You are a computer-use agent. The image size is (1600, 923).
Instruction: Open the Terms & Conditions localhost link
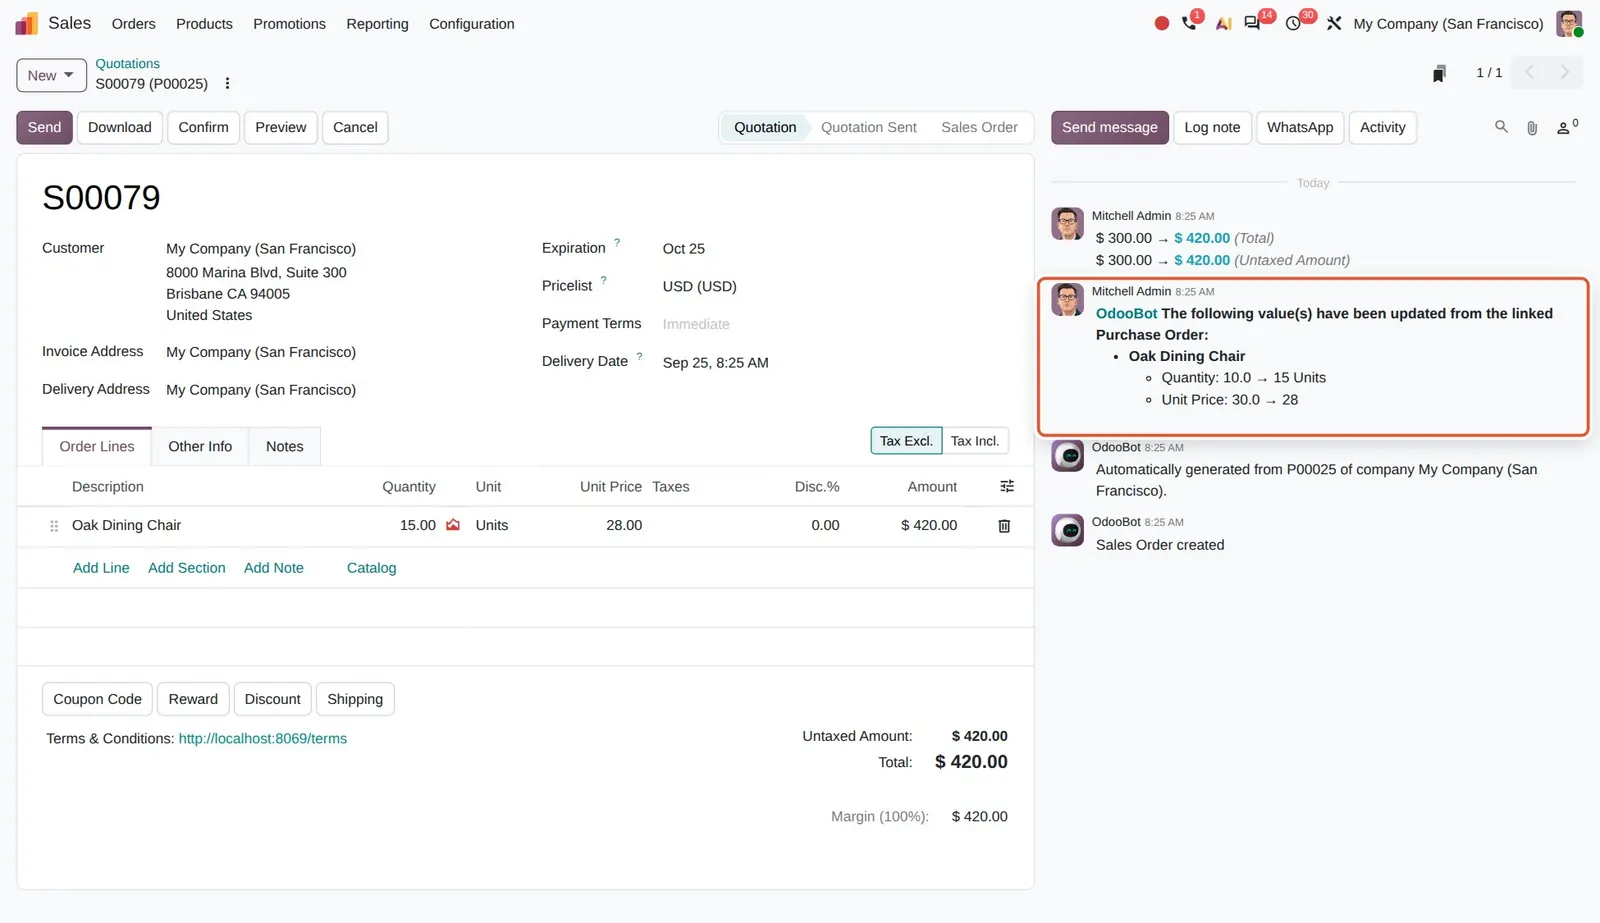click(263, 739)
